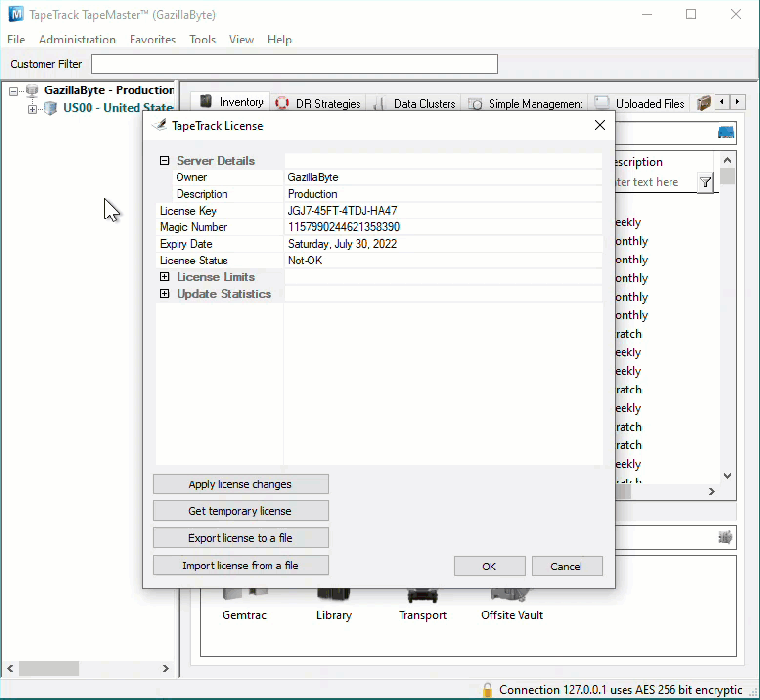Click Apply license changes button
The image size is (760, 700).
(241, 484)
